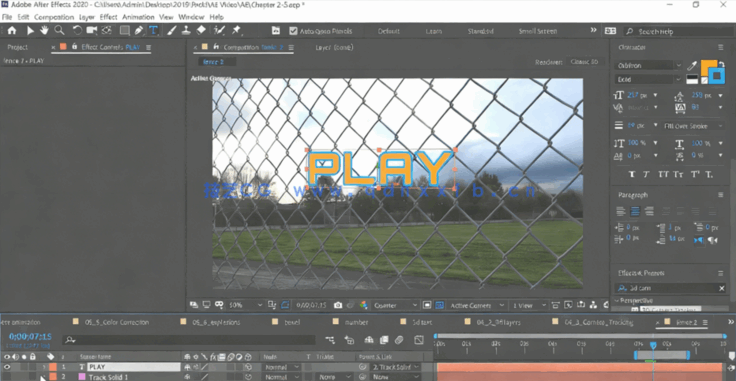Switch to the Project panel tab
Image resolution: width=736 pixels, height=381 pixels.
click(18, 47)
